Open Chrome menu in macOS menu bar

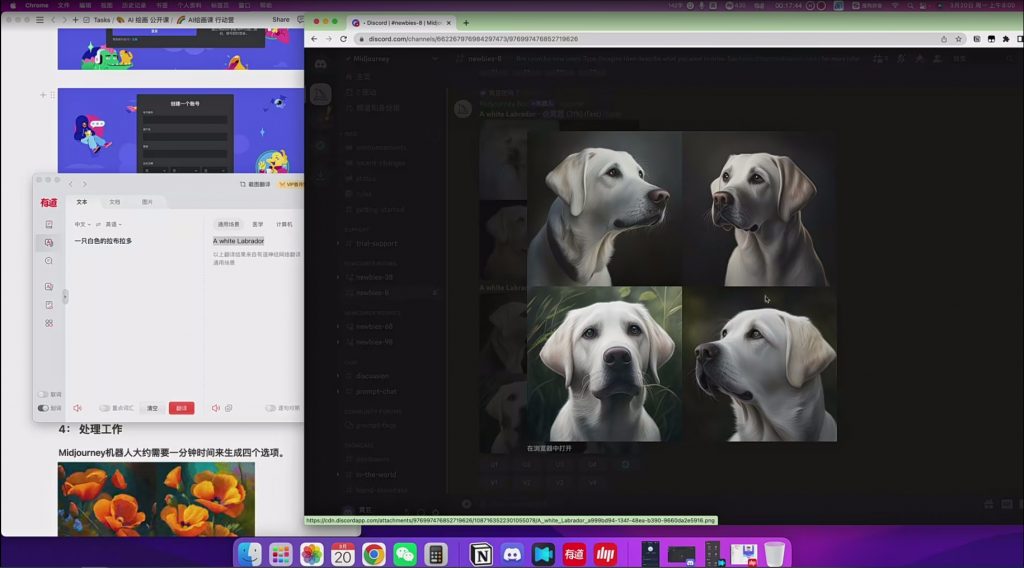coord(37,5)
